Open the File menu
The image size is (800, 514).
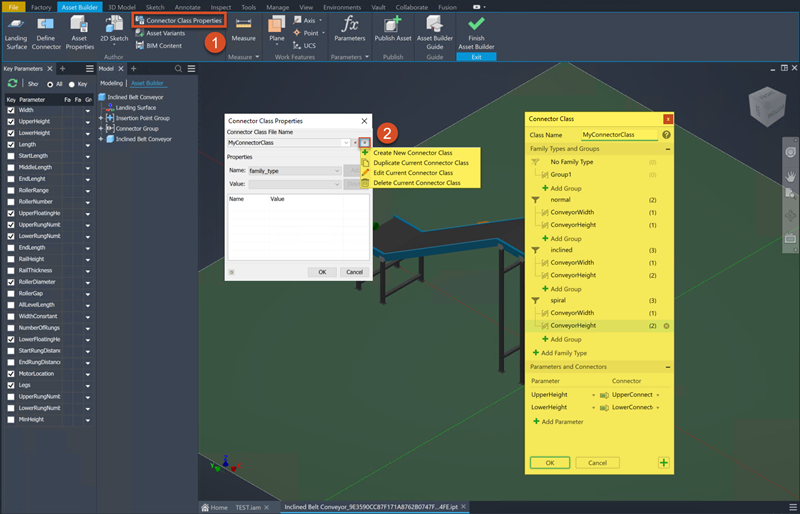point(13,7)
